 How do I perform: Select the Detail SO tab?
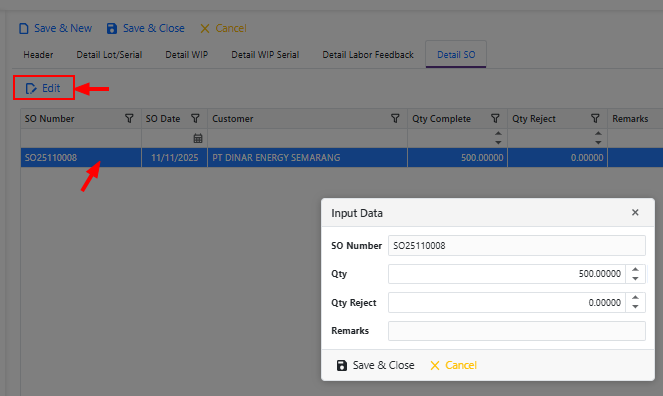tap(456, 55)
